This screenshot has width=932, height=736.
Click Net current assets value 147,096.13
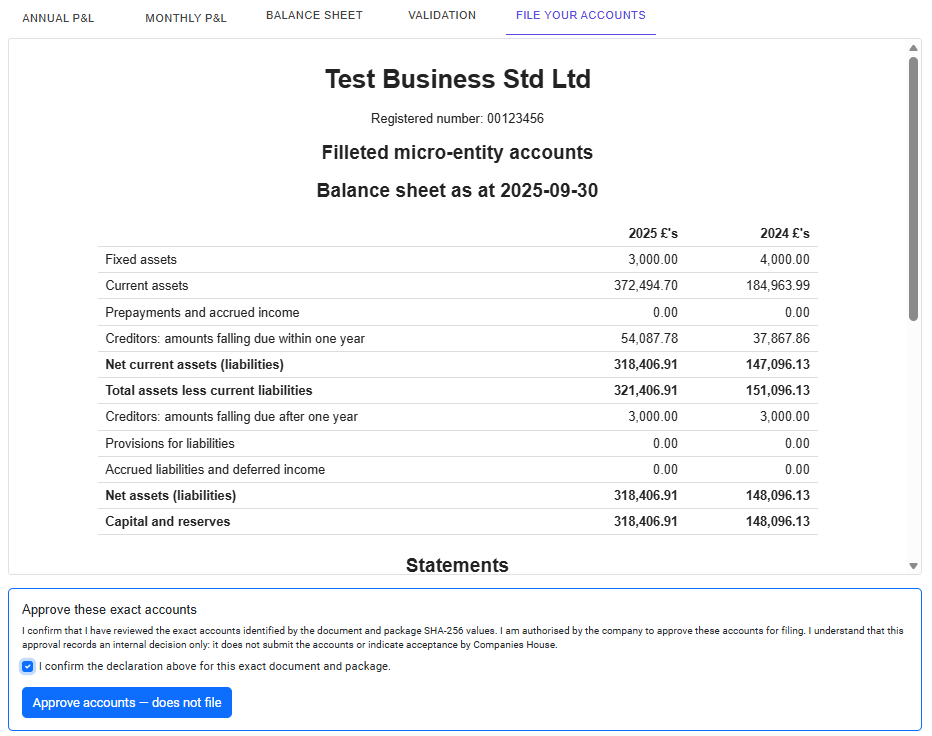coord(778,364)
